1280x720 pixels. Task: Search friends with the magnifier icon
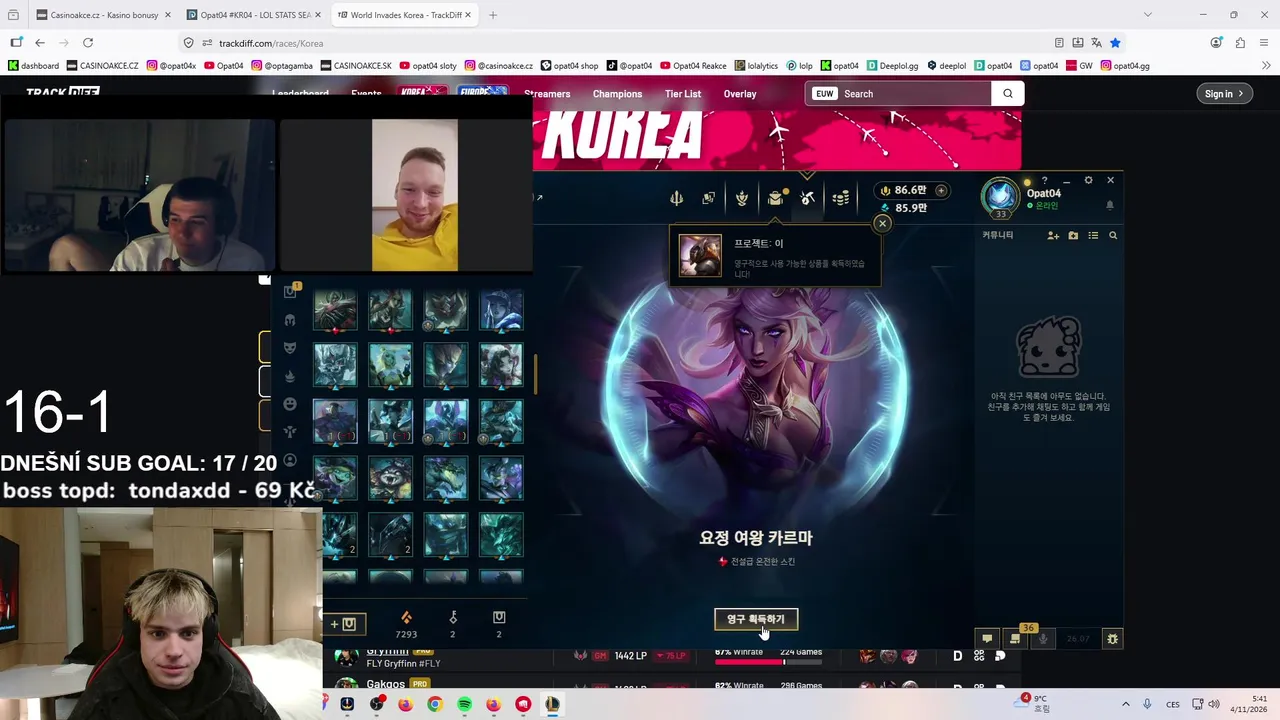[1113, 235]
